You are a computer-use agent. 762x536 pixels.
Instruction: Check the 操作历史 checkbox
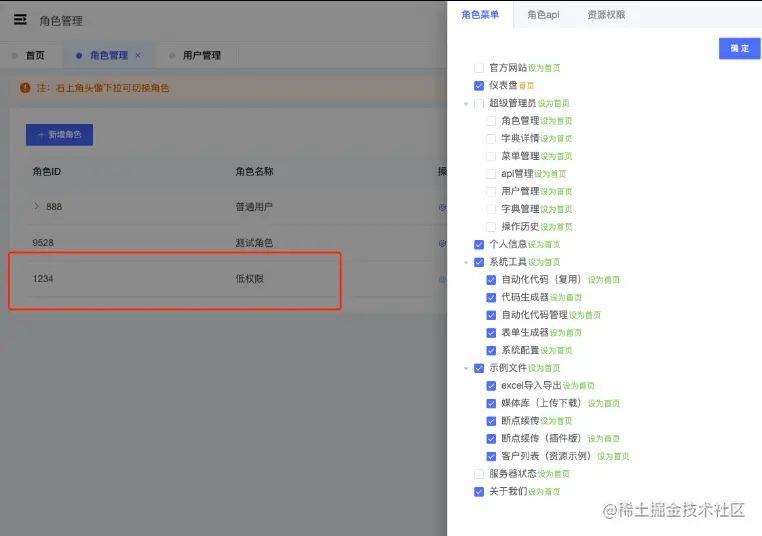click(x=491, y=227)
